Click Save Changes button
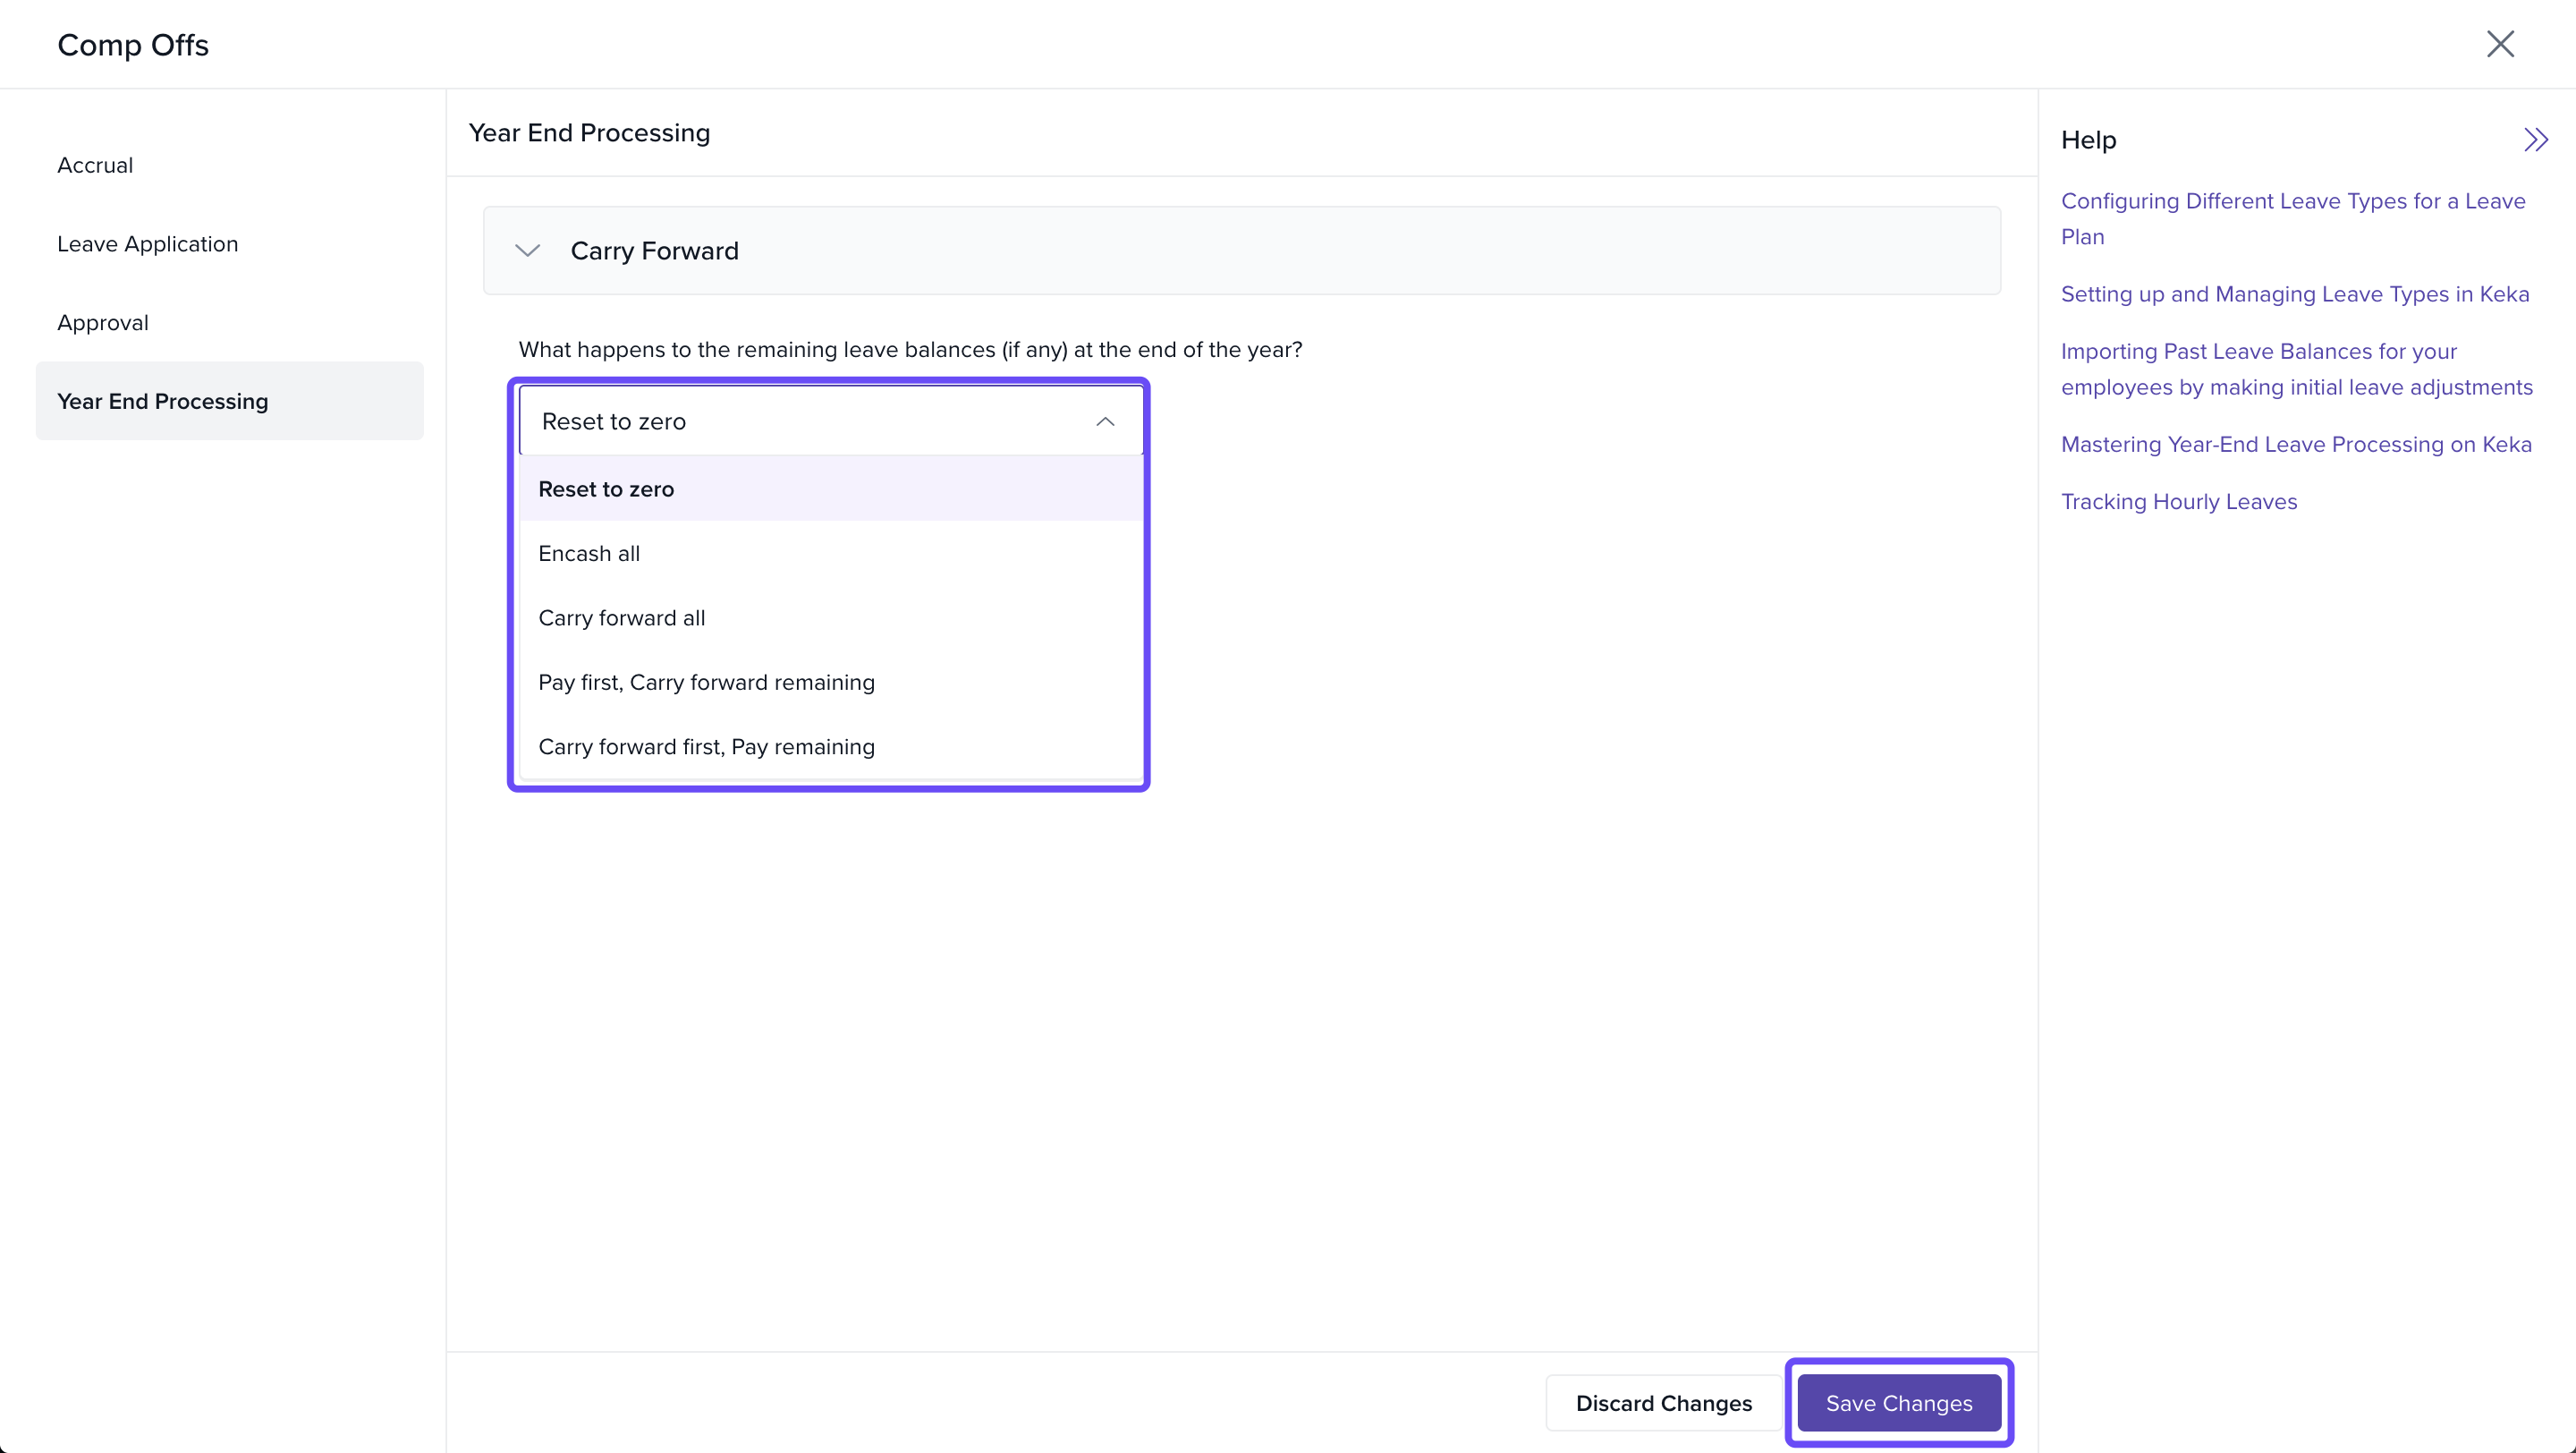This screenshot has height=1453, width=2576. pyautogui.click(x=1898, y=1403)
